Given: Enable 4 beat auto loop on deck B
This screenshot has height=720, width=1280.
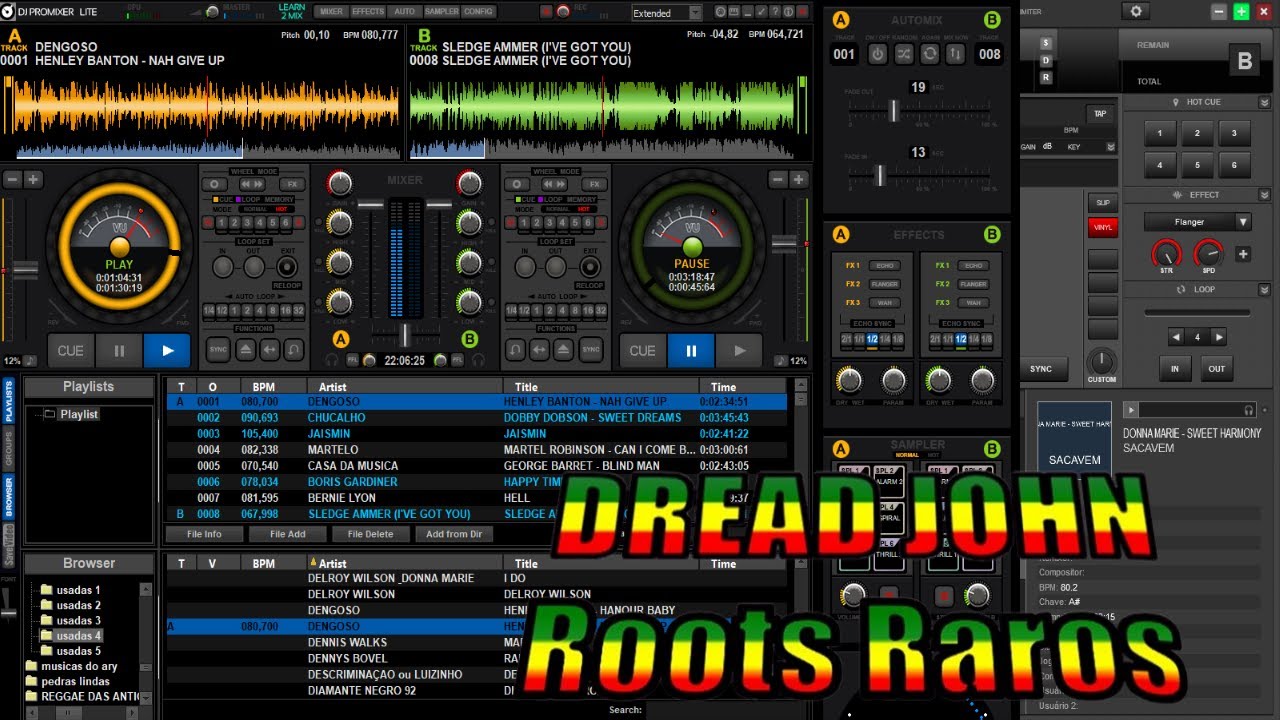Looking at the screenshot, I should (x=561, y=311).
